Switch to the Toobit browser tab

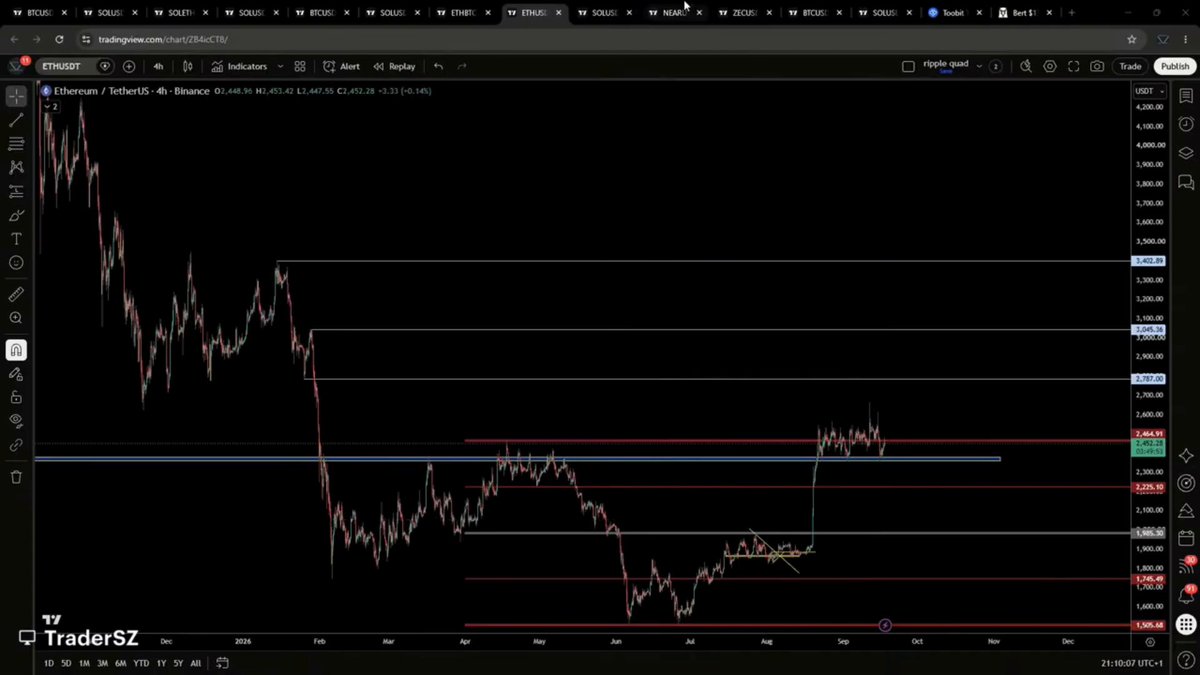pyautogui.click(x=952, y=13)
